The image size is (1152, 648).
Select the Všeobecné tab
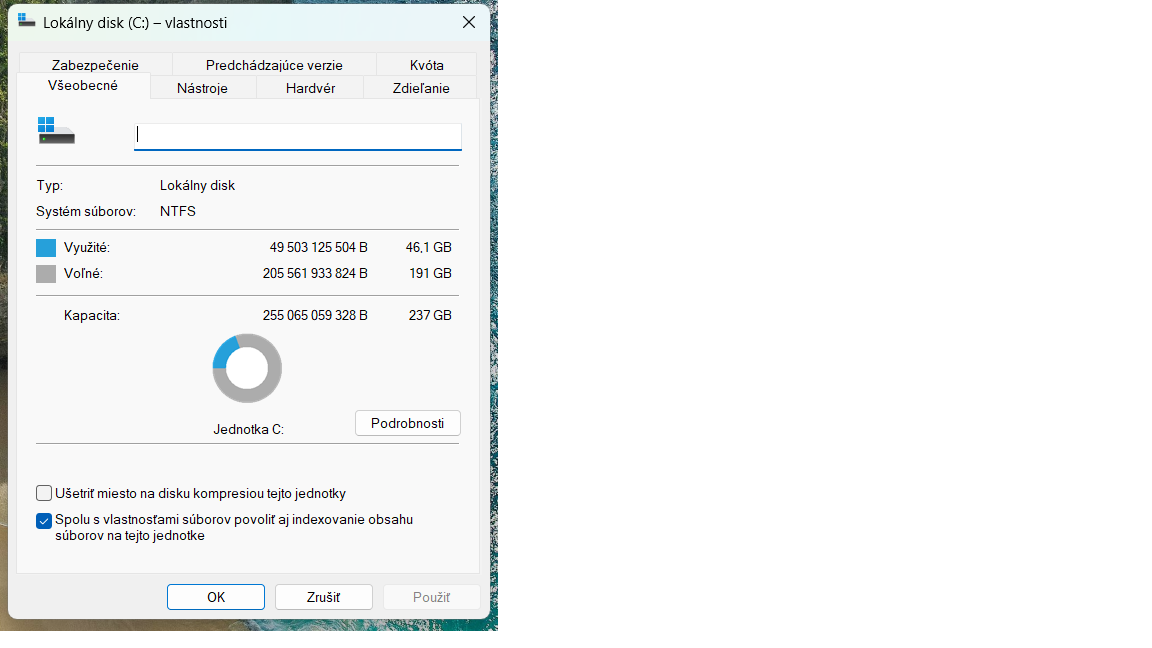coord(83,86)
